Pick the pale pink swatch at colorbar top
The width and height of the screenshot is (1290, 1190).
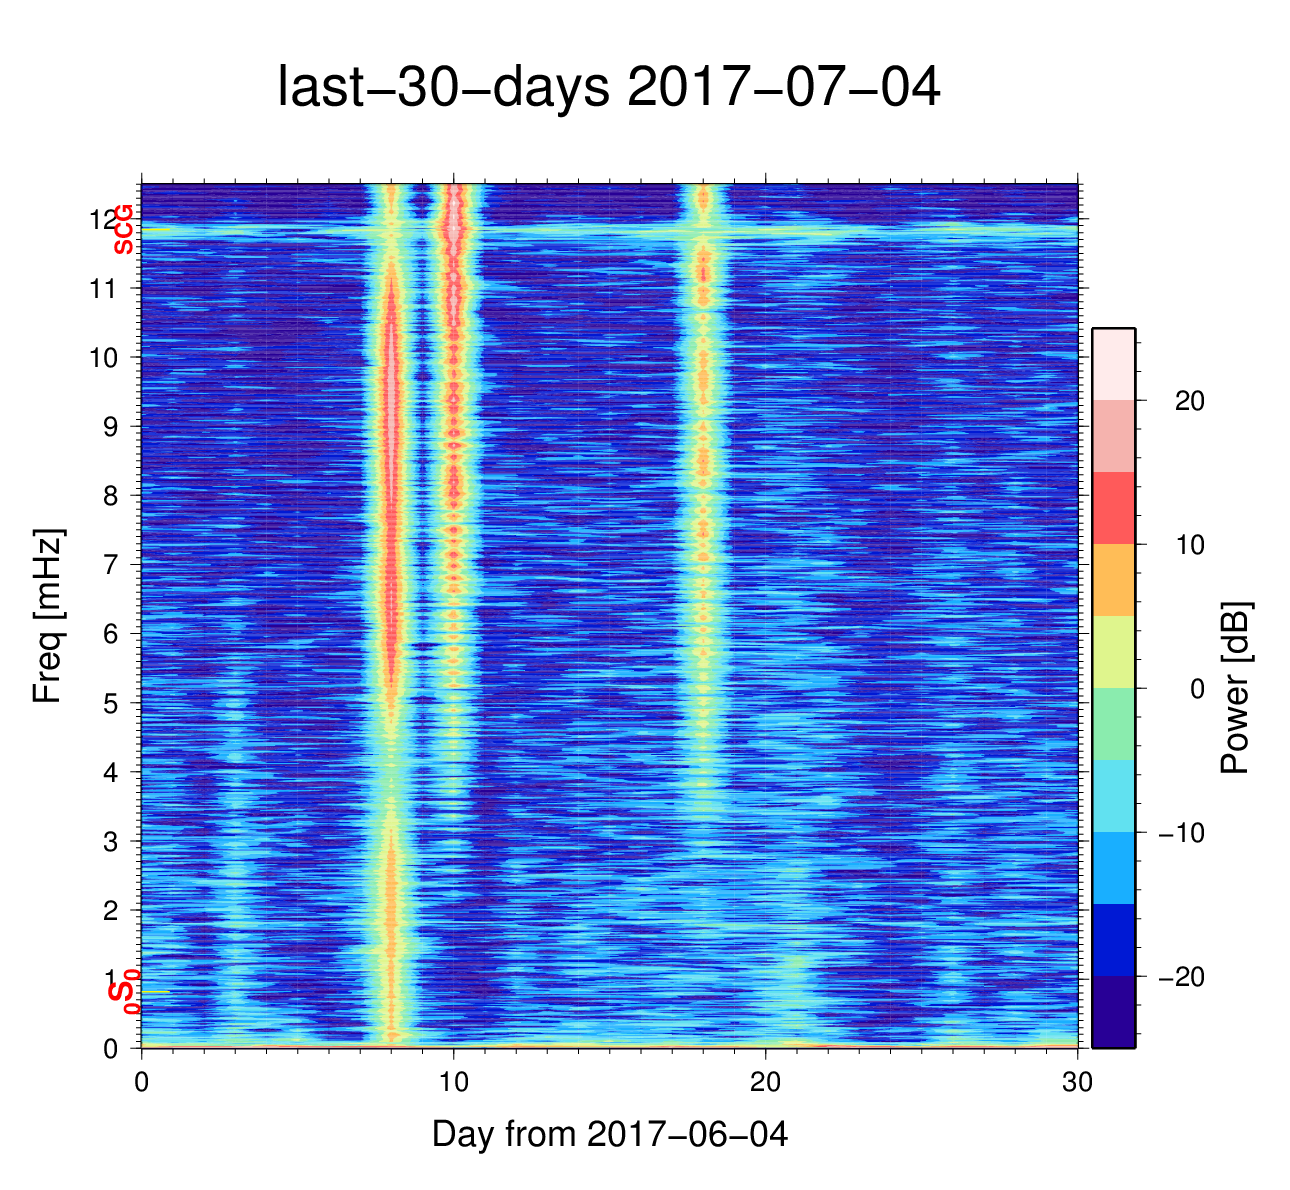1113,364
